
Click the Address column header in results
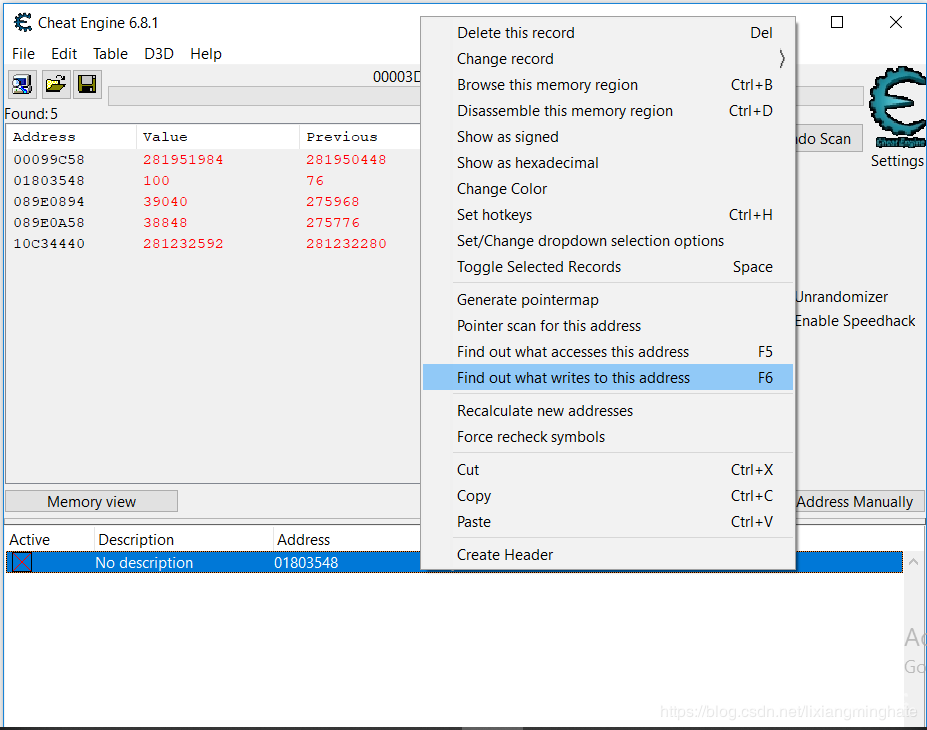point(71,137)
